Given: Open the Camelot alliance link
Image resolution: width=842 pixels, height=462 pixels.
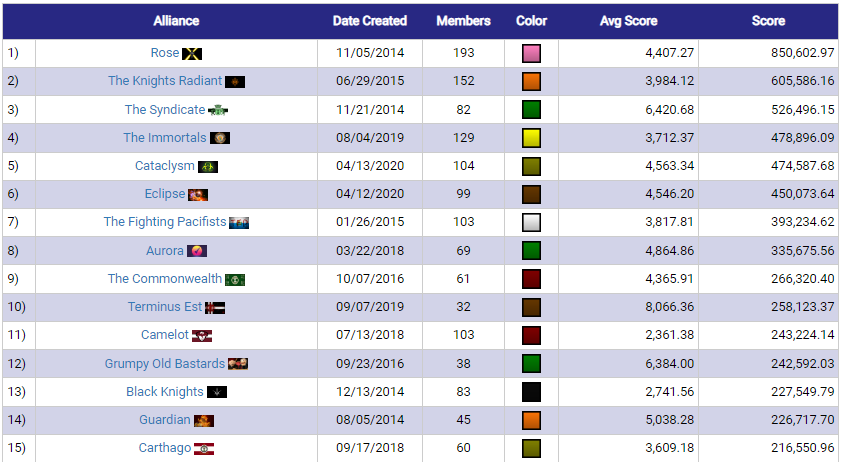Looking at the screenshot, I should (x=164, y=335).
